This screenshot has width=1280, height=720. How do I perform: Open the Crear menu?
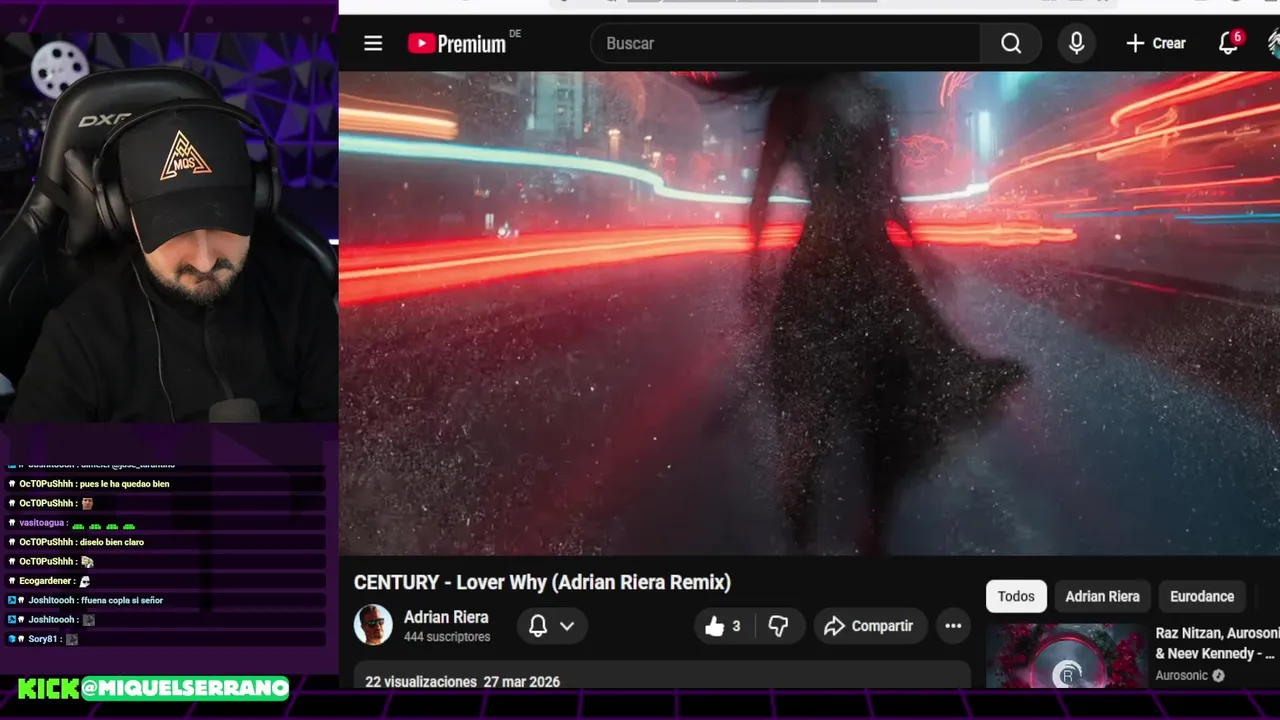point(1155,43)
